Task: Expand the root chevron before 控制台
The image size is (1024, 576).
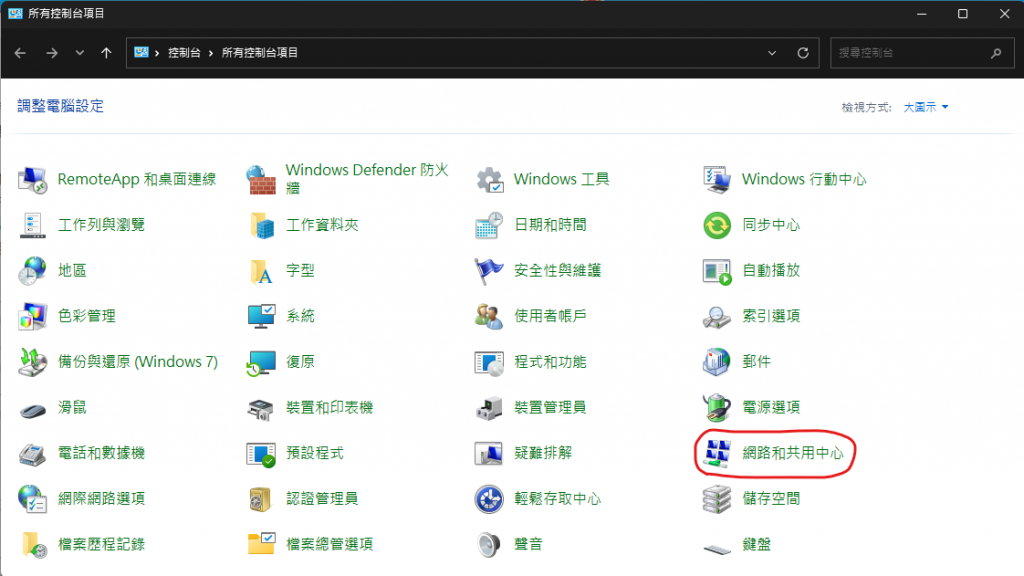Action: click(x=157, y=53)
